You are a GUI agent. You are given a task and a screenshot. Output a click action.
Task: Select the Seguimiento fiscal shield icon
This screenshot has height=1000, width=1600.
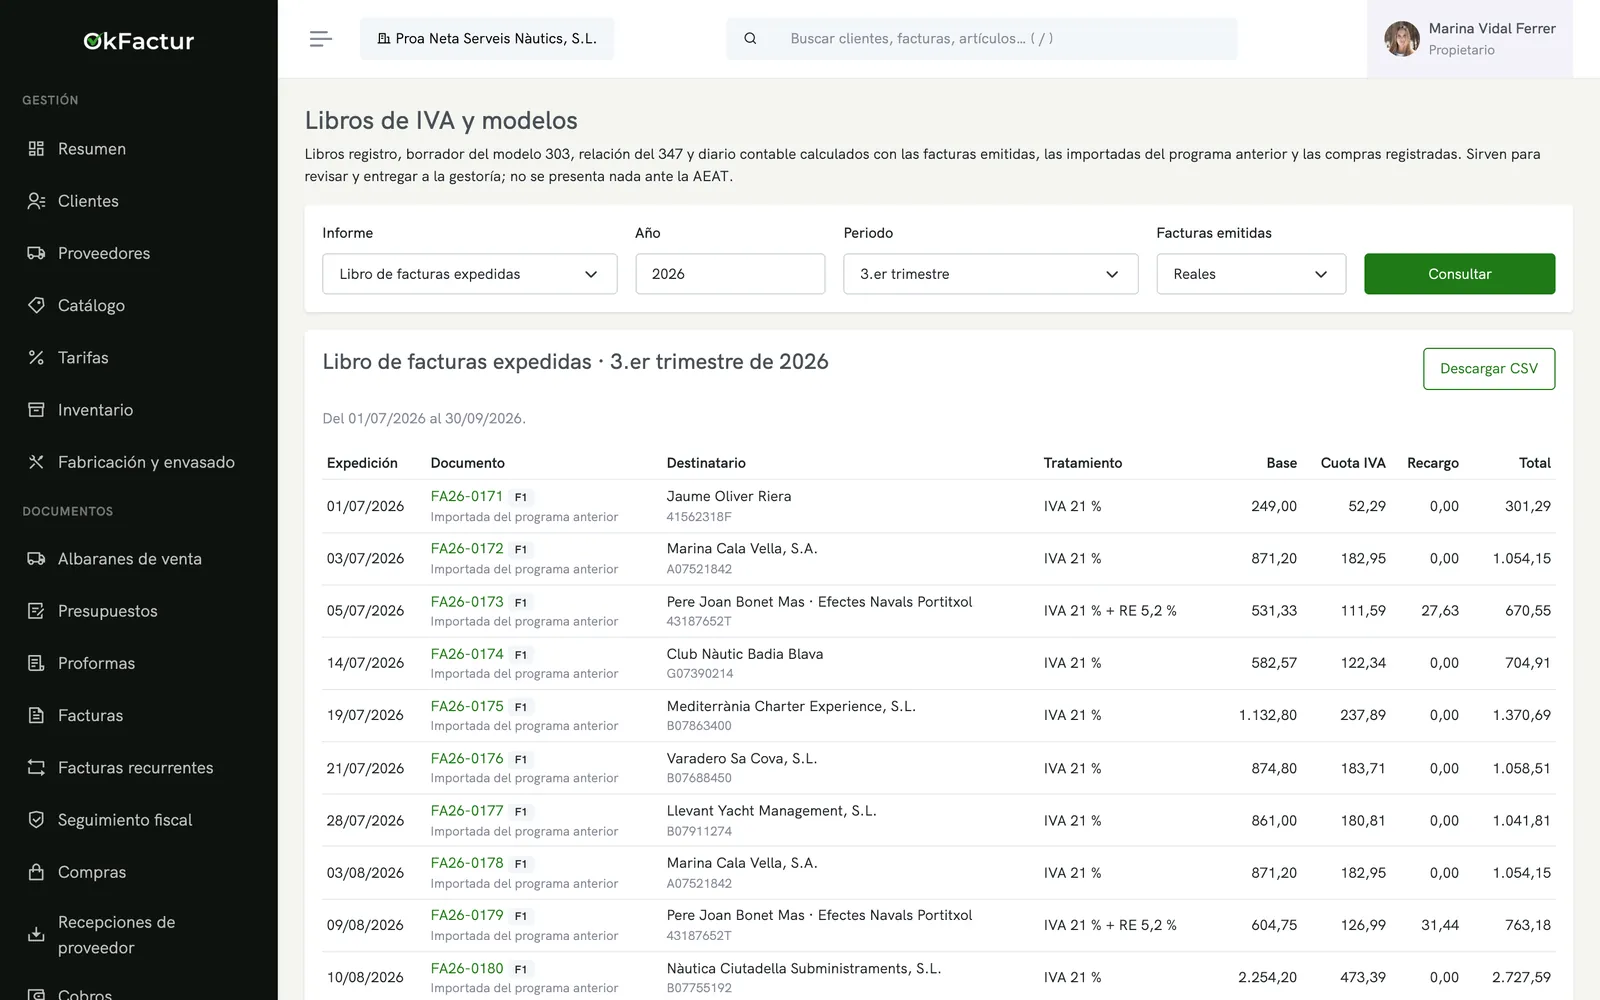pos(36,820)
